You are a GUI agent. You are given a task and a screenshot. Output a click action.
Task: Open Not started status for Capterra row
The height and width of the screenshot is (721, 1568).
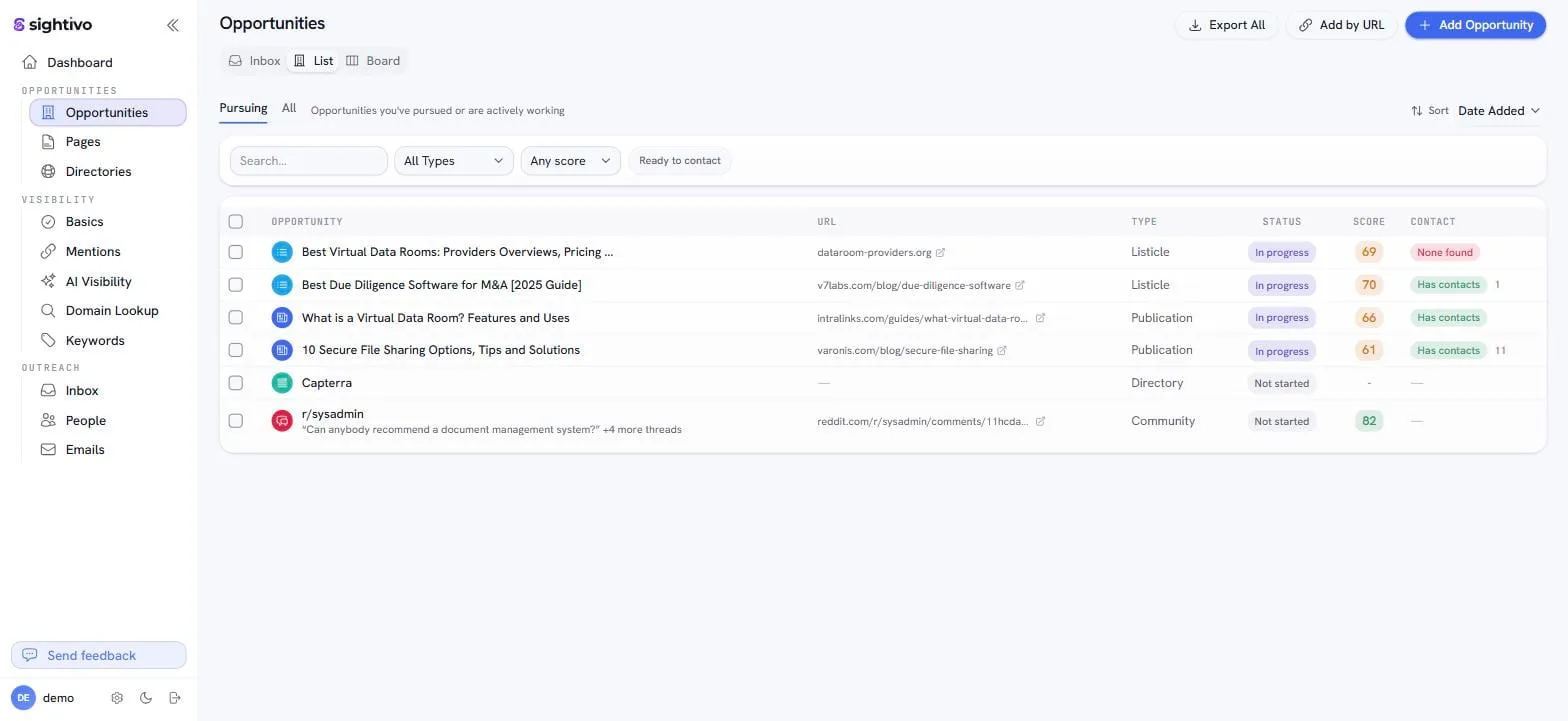(x=1281, y=383)
